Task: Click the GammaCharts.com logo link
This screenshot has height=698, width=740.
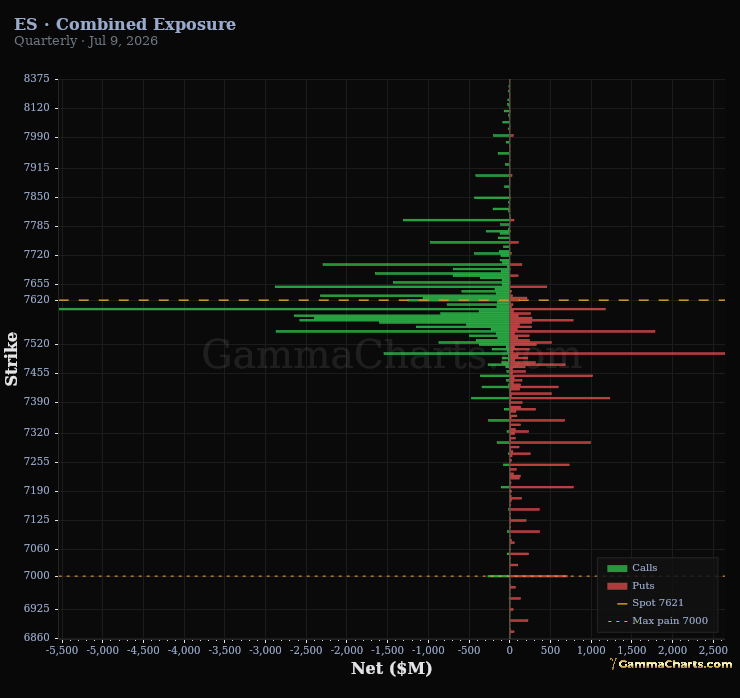Action: [675, 664]
